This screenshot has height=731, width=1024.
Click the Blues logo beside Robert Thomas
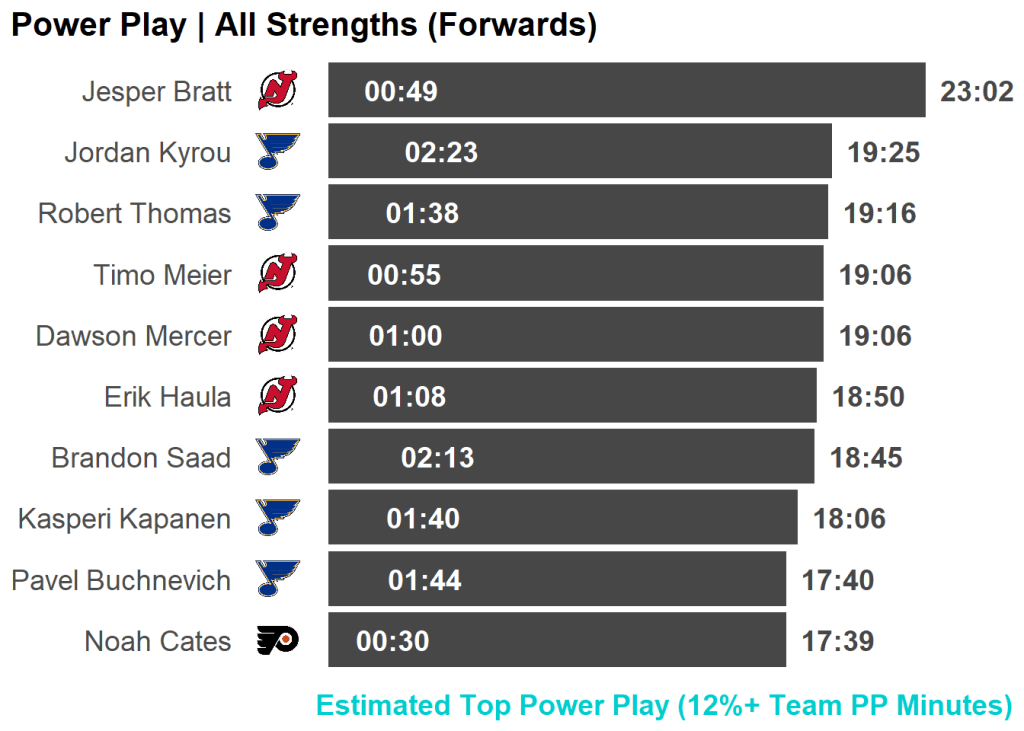277,213
